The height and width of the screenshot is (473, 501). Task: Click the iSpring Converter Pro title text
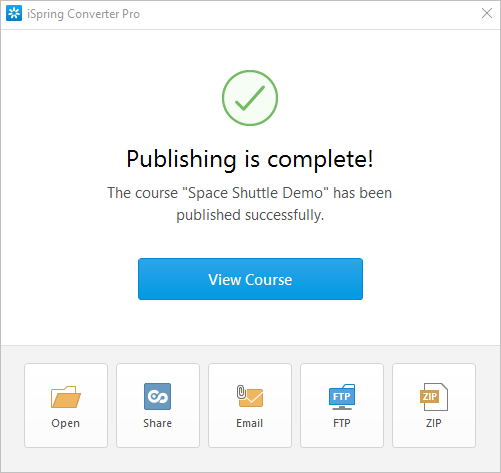pos(83,14)
